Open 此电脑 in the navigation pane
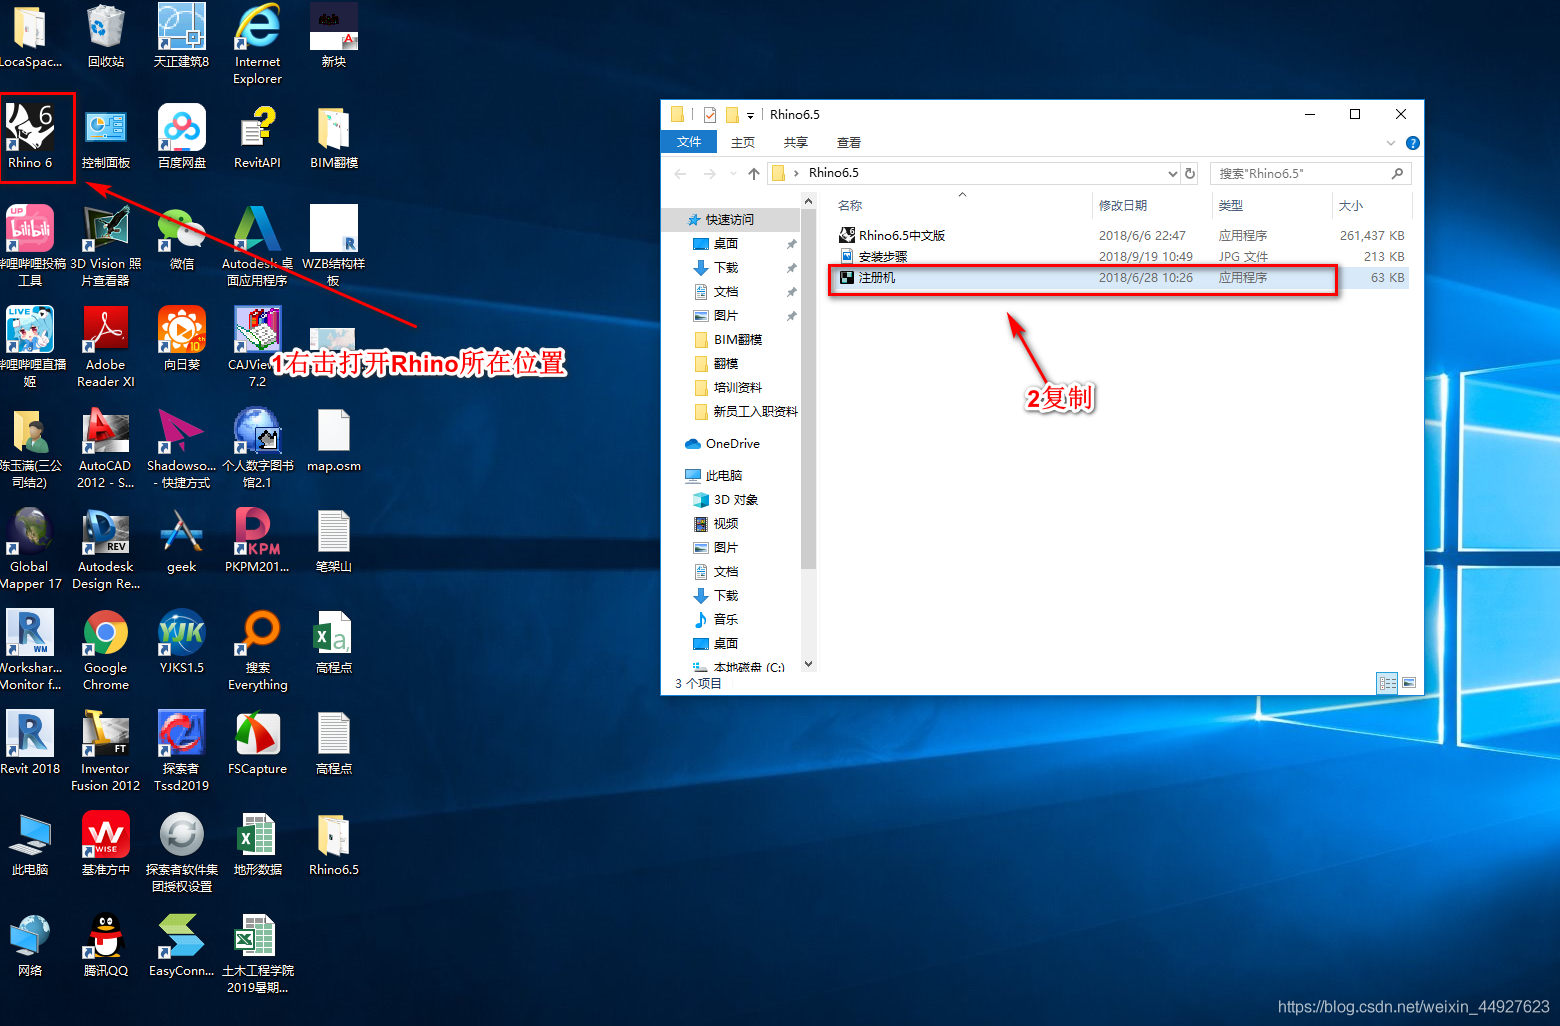 (723, 476)
